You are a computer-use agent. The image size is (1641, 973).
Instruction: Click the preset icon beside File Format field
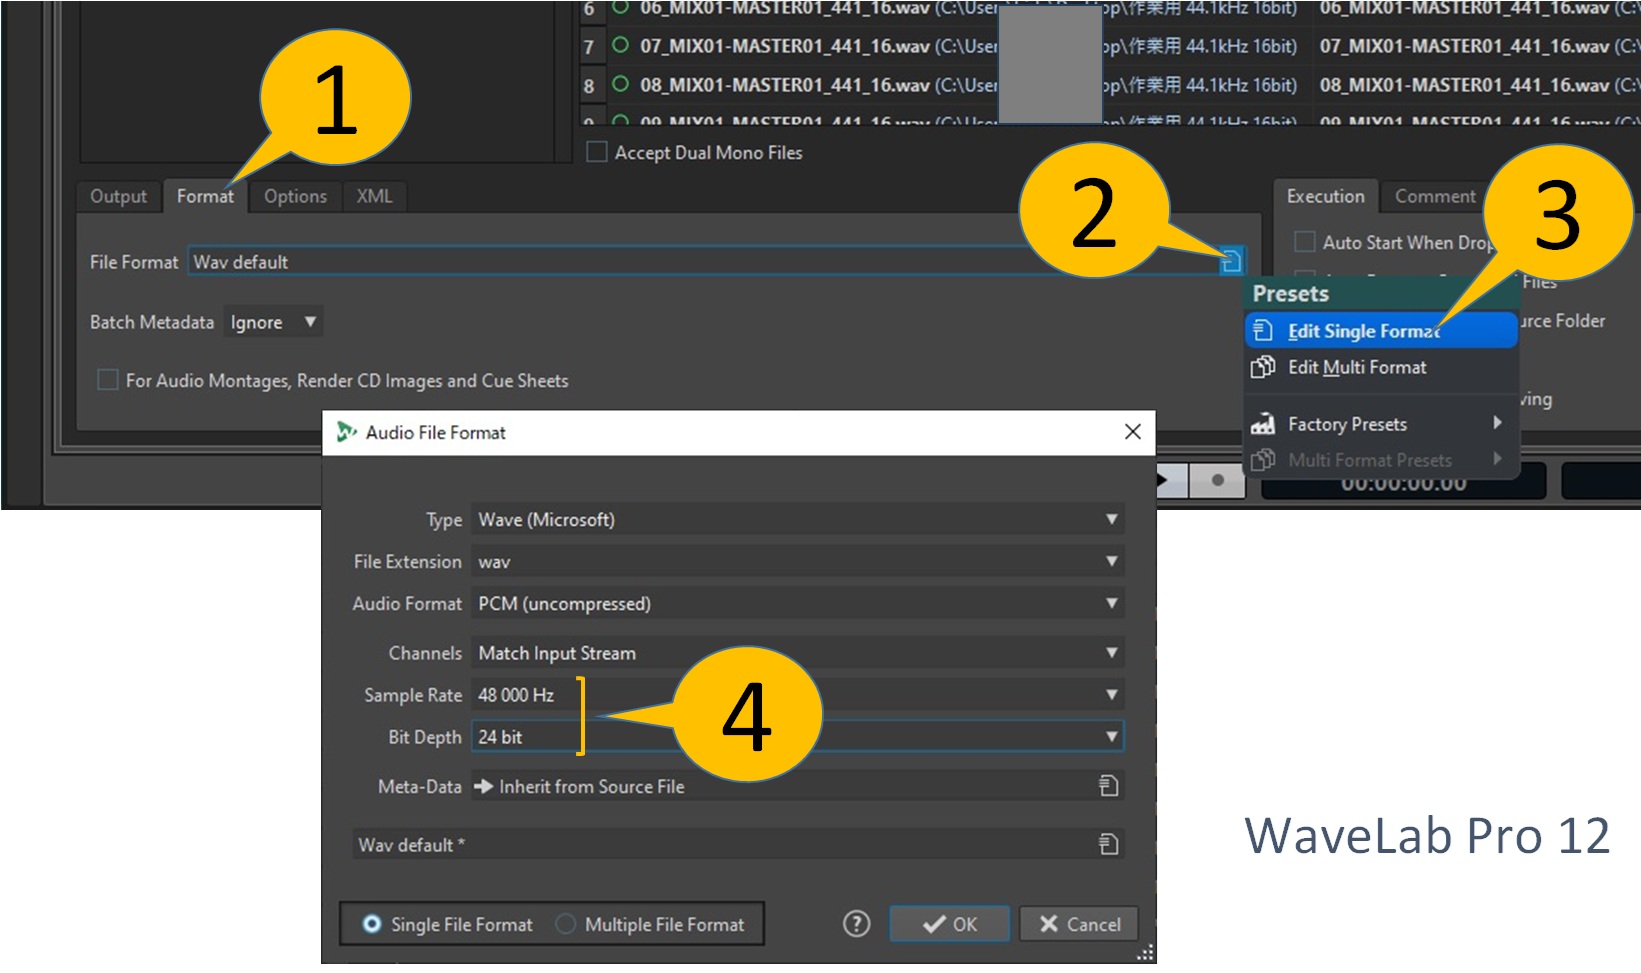coord(1231,262)
